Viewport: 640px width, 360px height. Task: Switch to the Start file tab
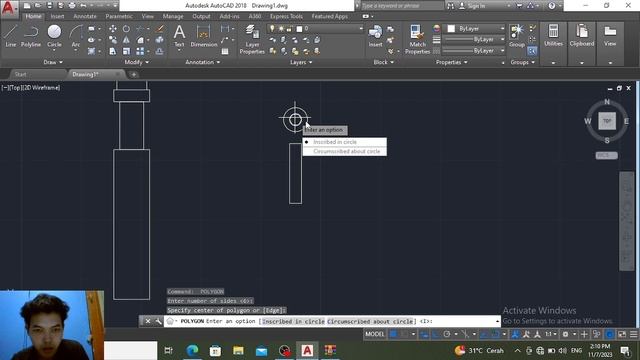20,74
